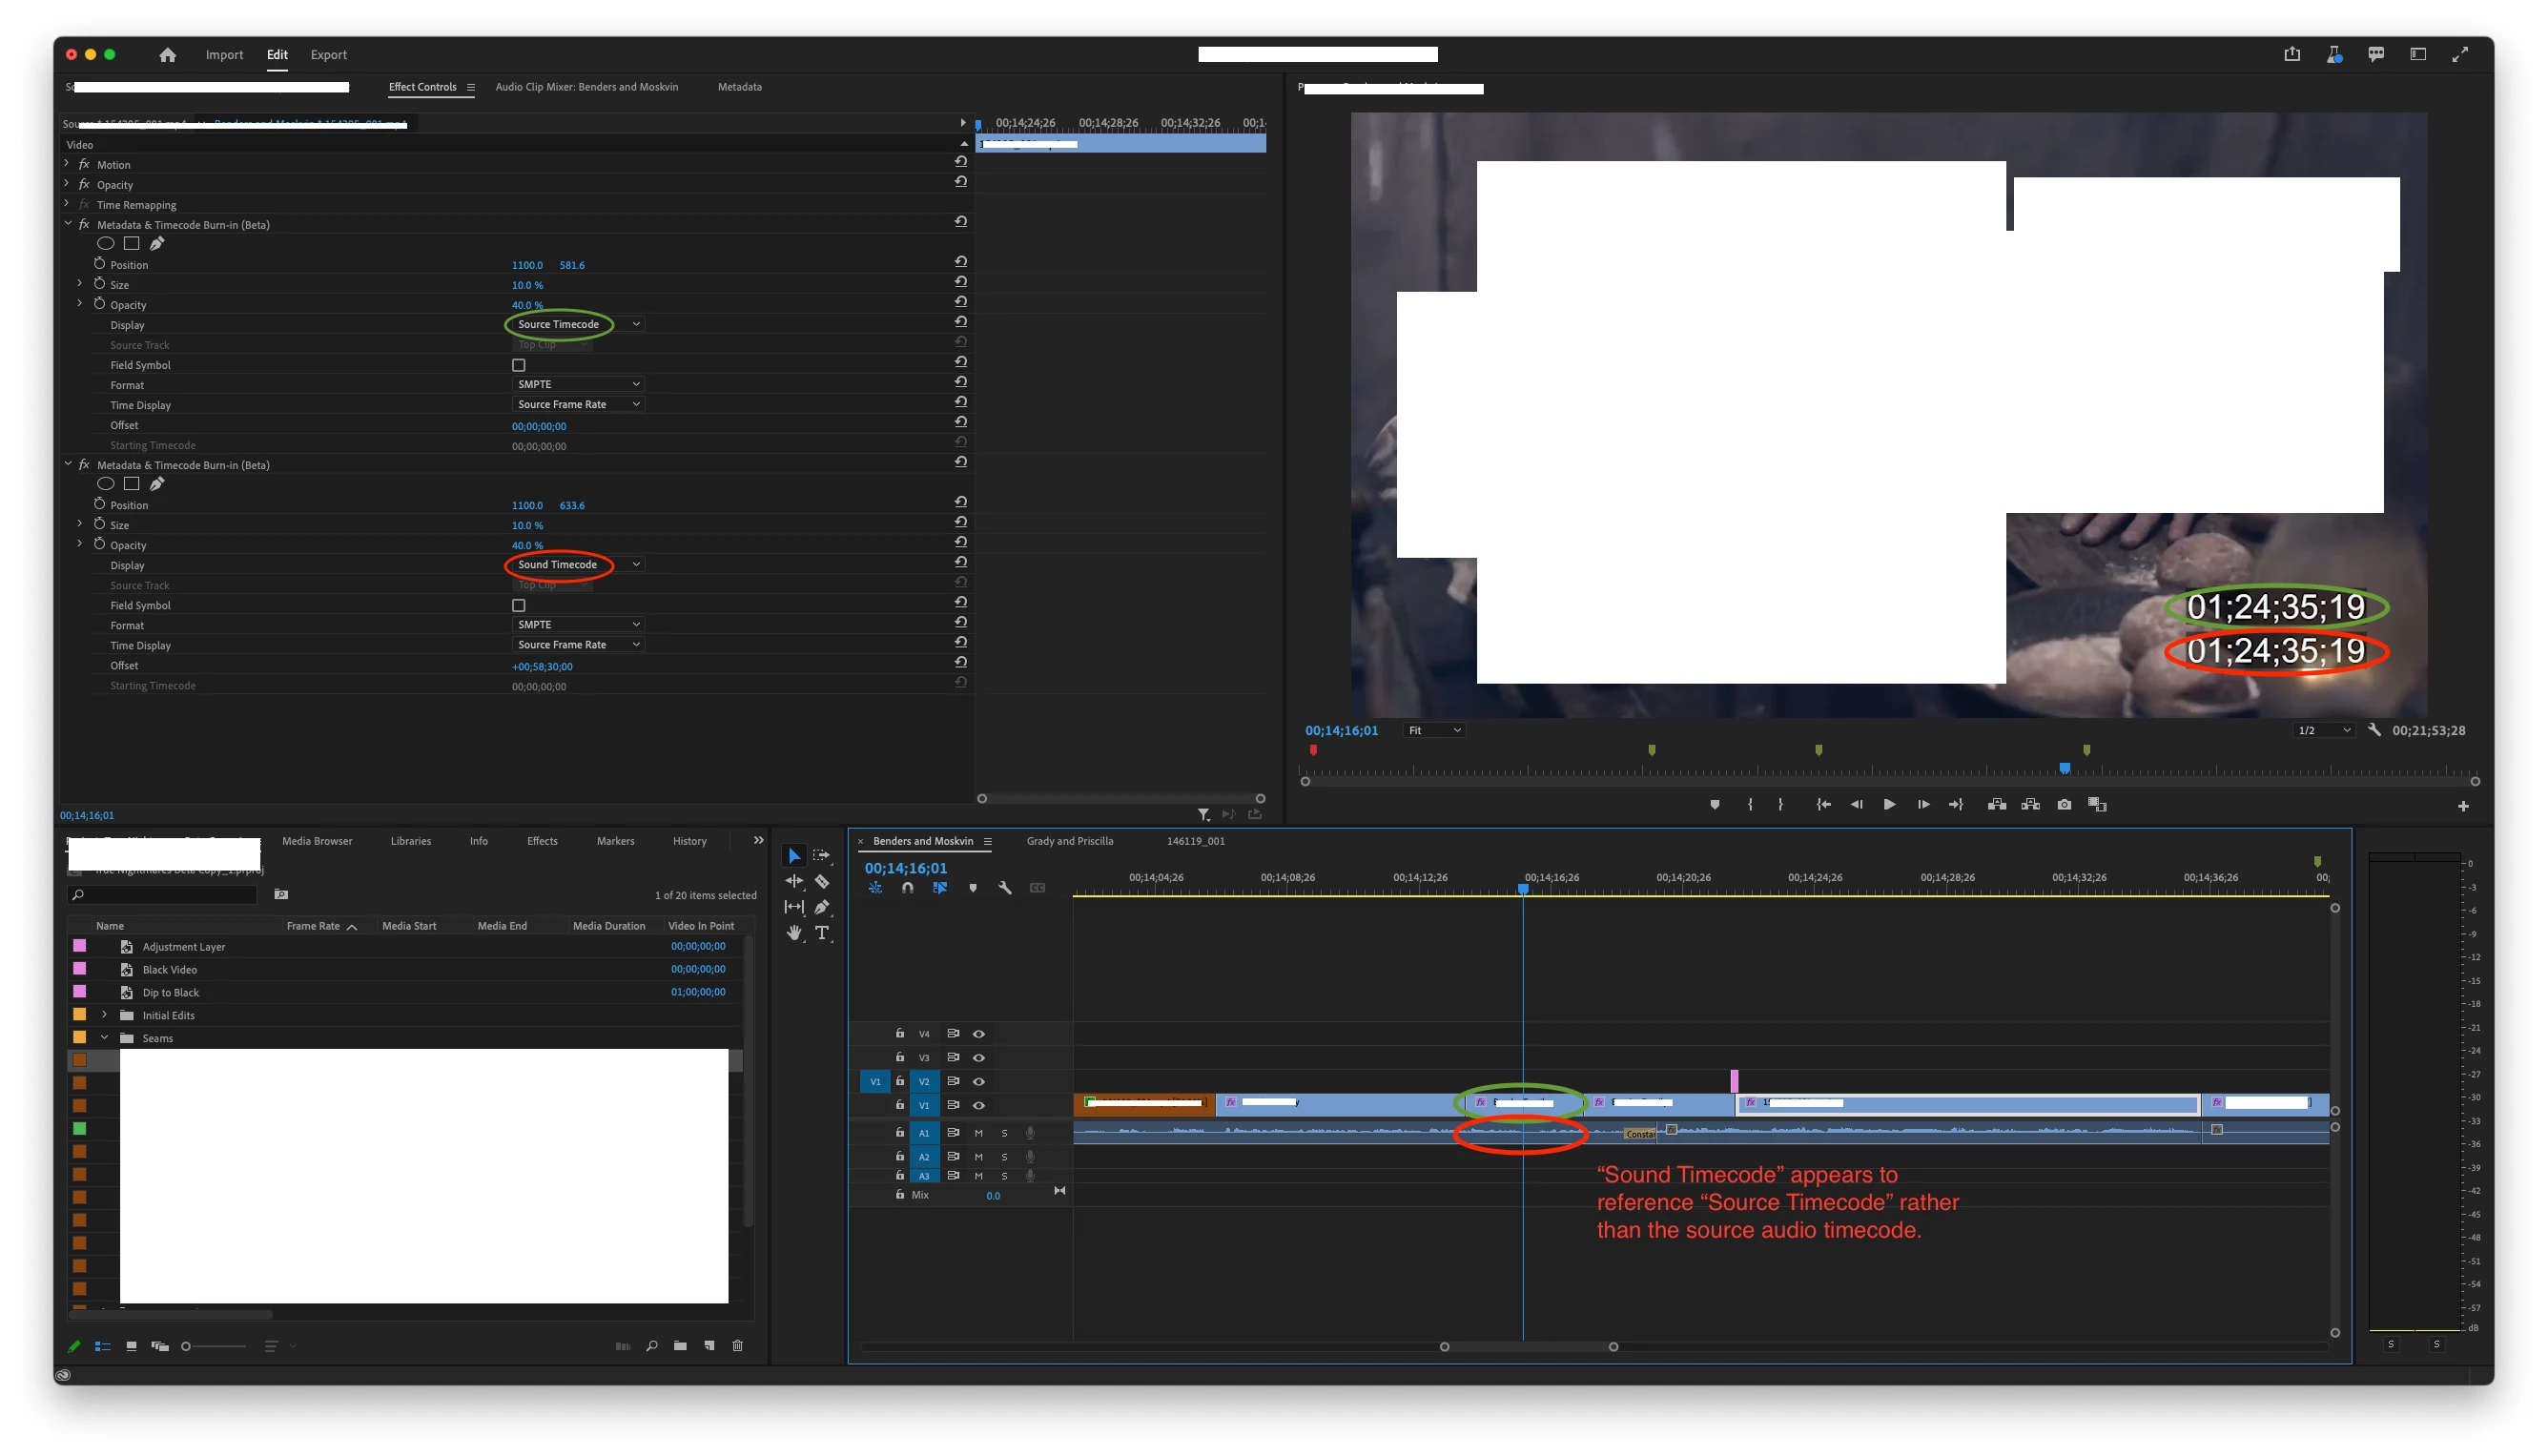Switch to the Export tab
Image resolution: width=2548 pixels, height=1456 pixels.
328,55
